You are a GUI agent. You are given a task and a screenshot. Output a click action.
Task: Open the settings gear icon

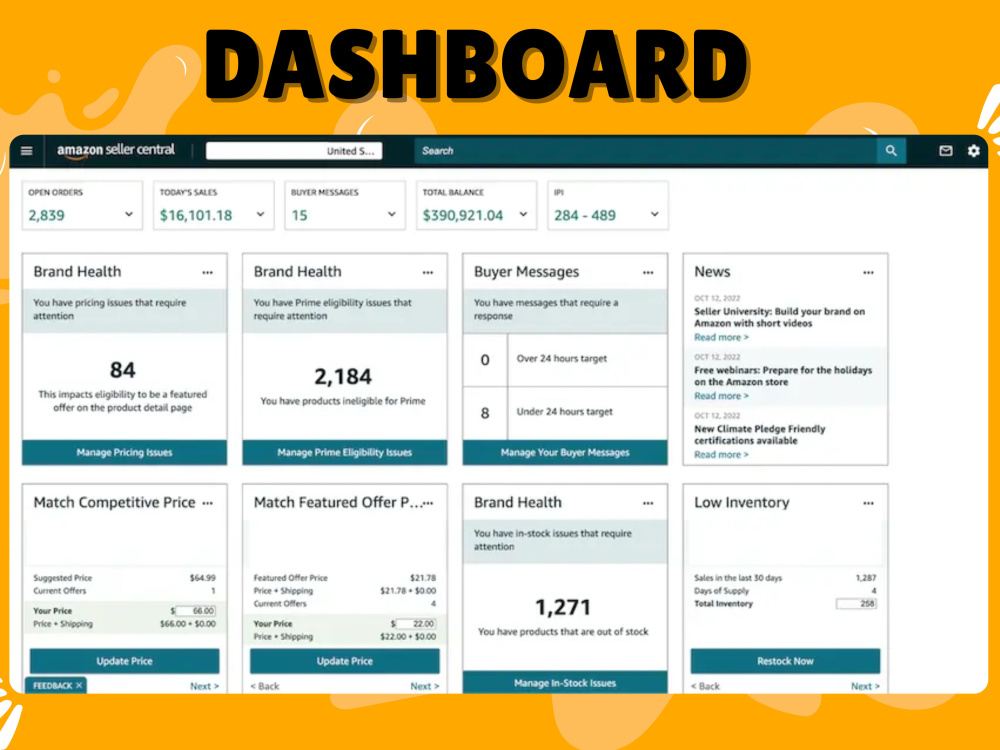tap(973, 151)
